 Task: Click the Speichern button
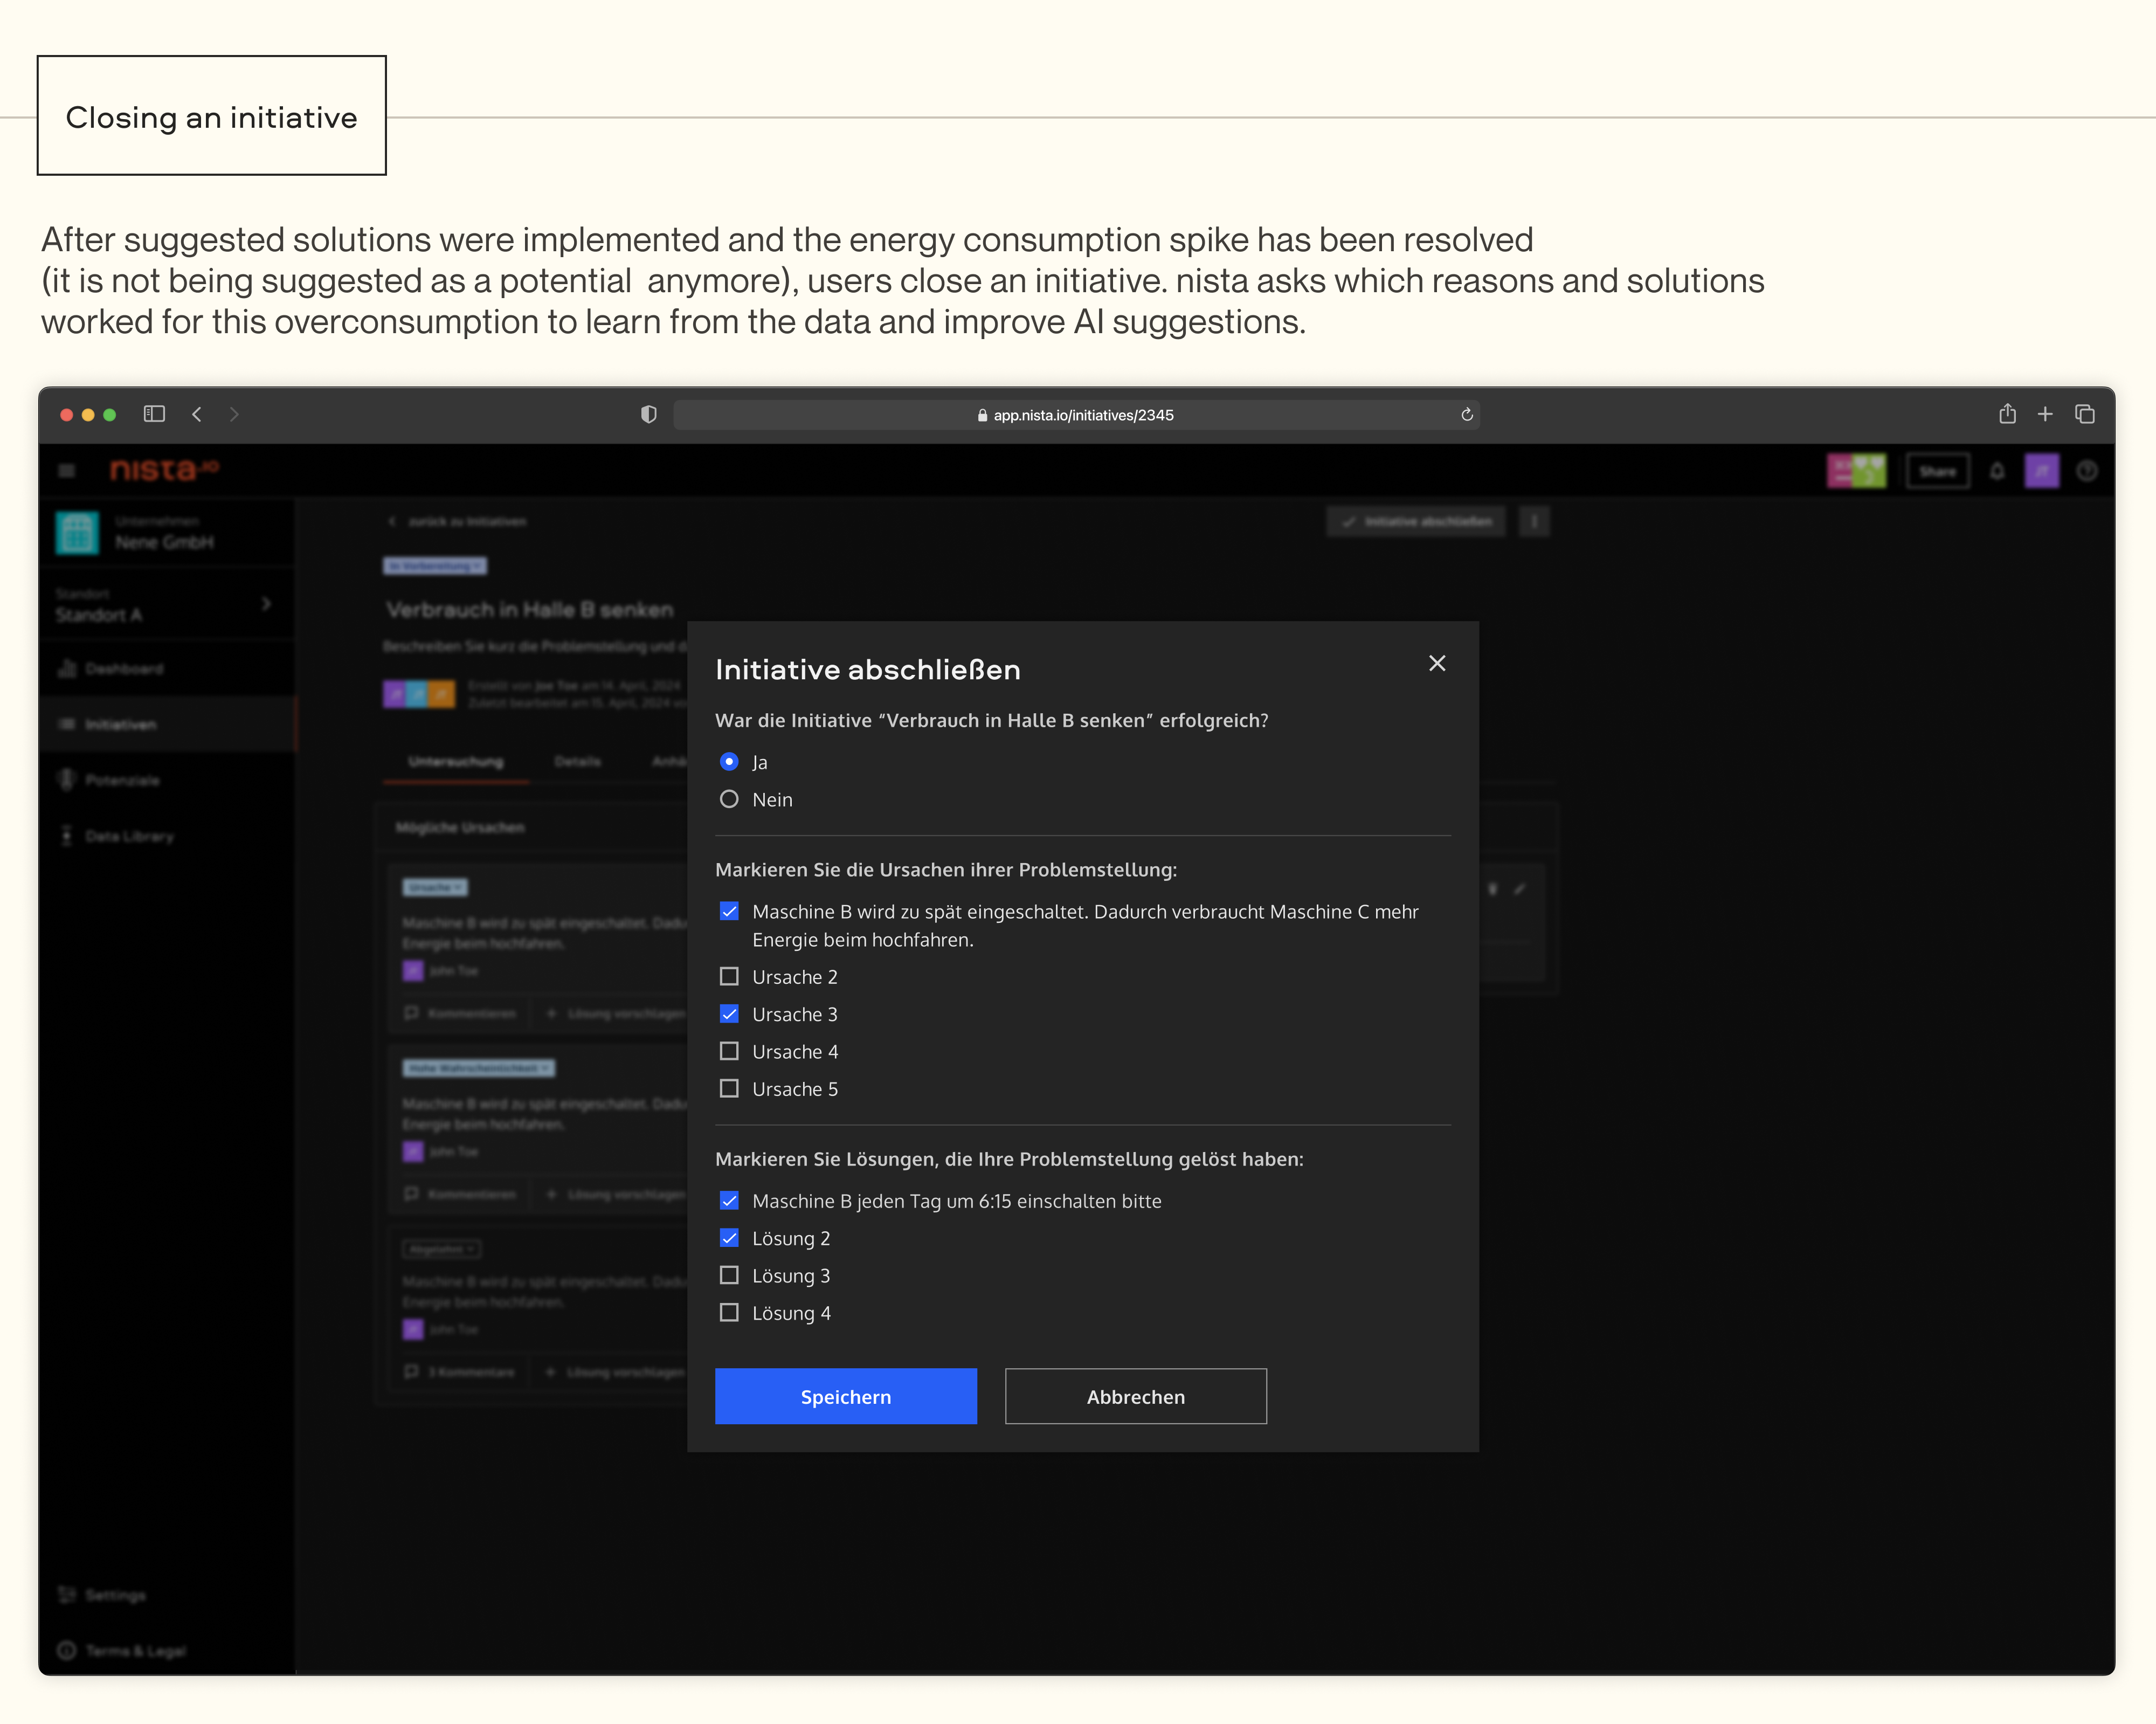point(845,1396)
